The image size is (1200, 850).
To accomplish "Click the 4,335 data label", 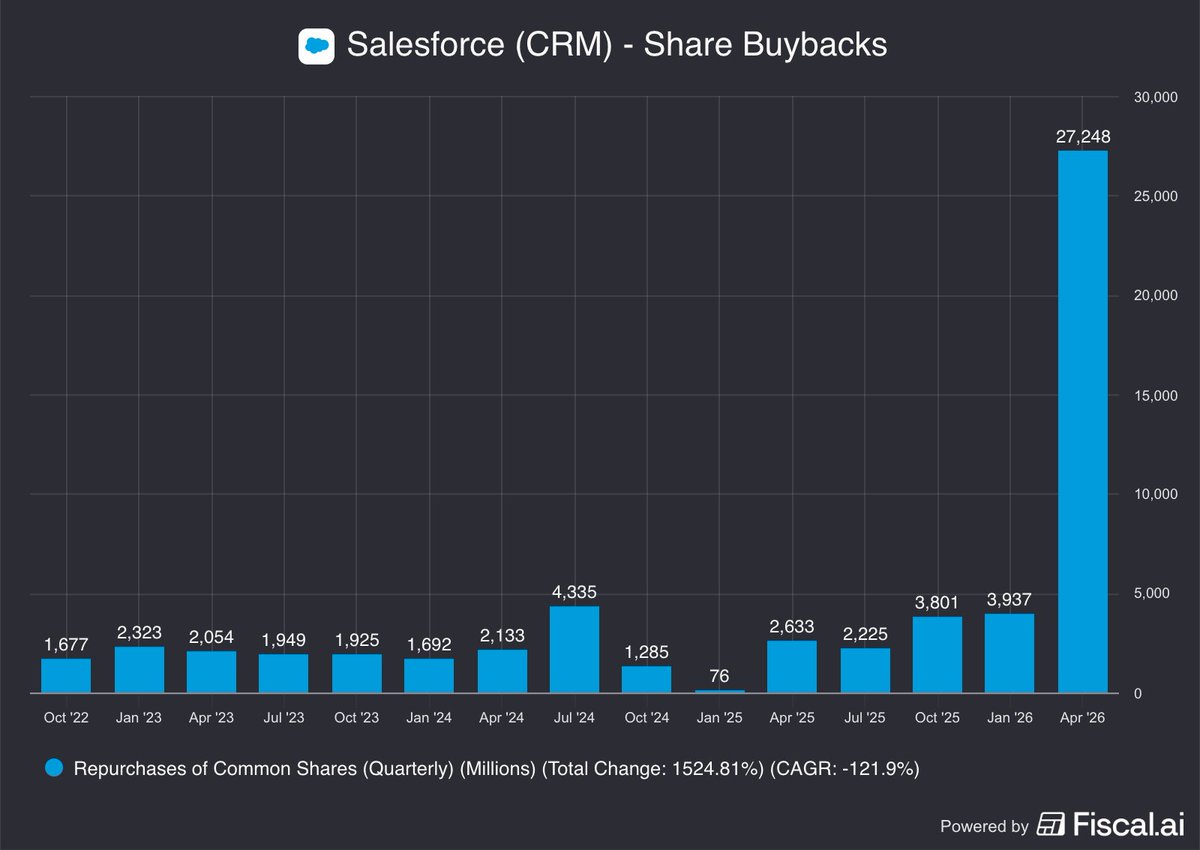I will pyautogui.click(x=575, y=592).
